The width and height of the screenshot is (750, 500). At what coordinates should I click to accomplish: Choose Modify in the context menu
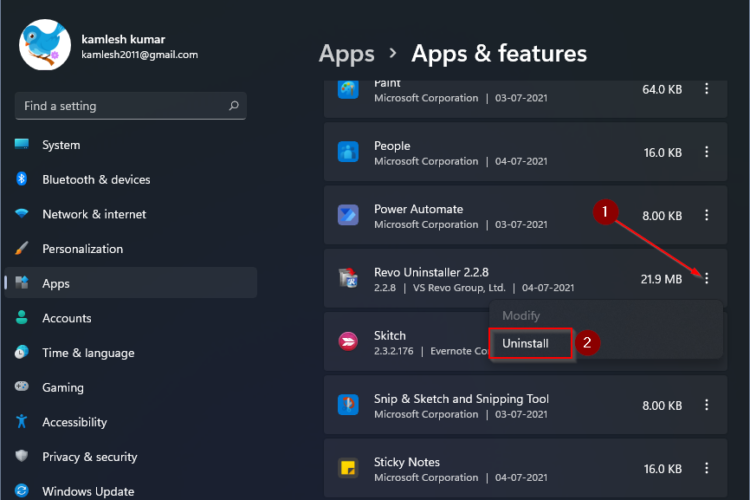[x=520, y=315]
